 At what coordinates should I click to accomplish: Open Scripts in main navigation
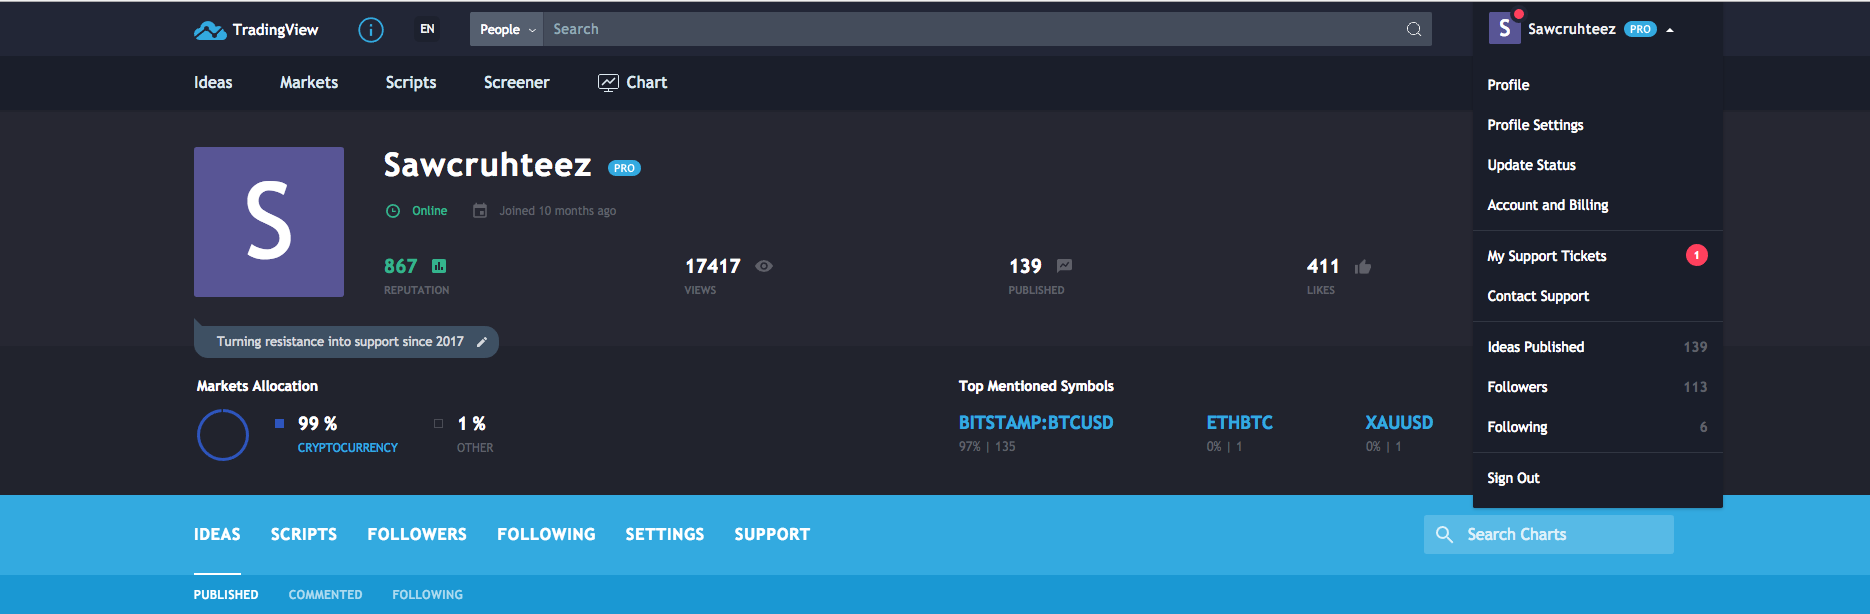click(411, 83)
